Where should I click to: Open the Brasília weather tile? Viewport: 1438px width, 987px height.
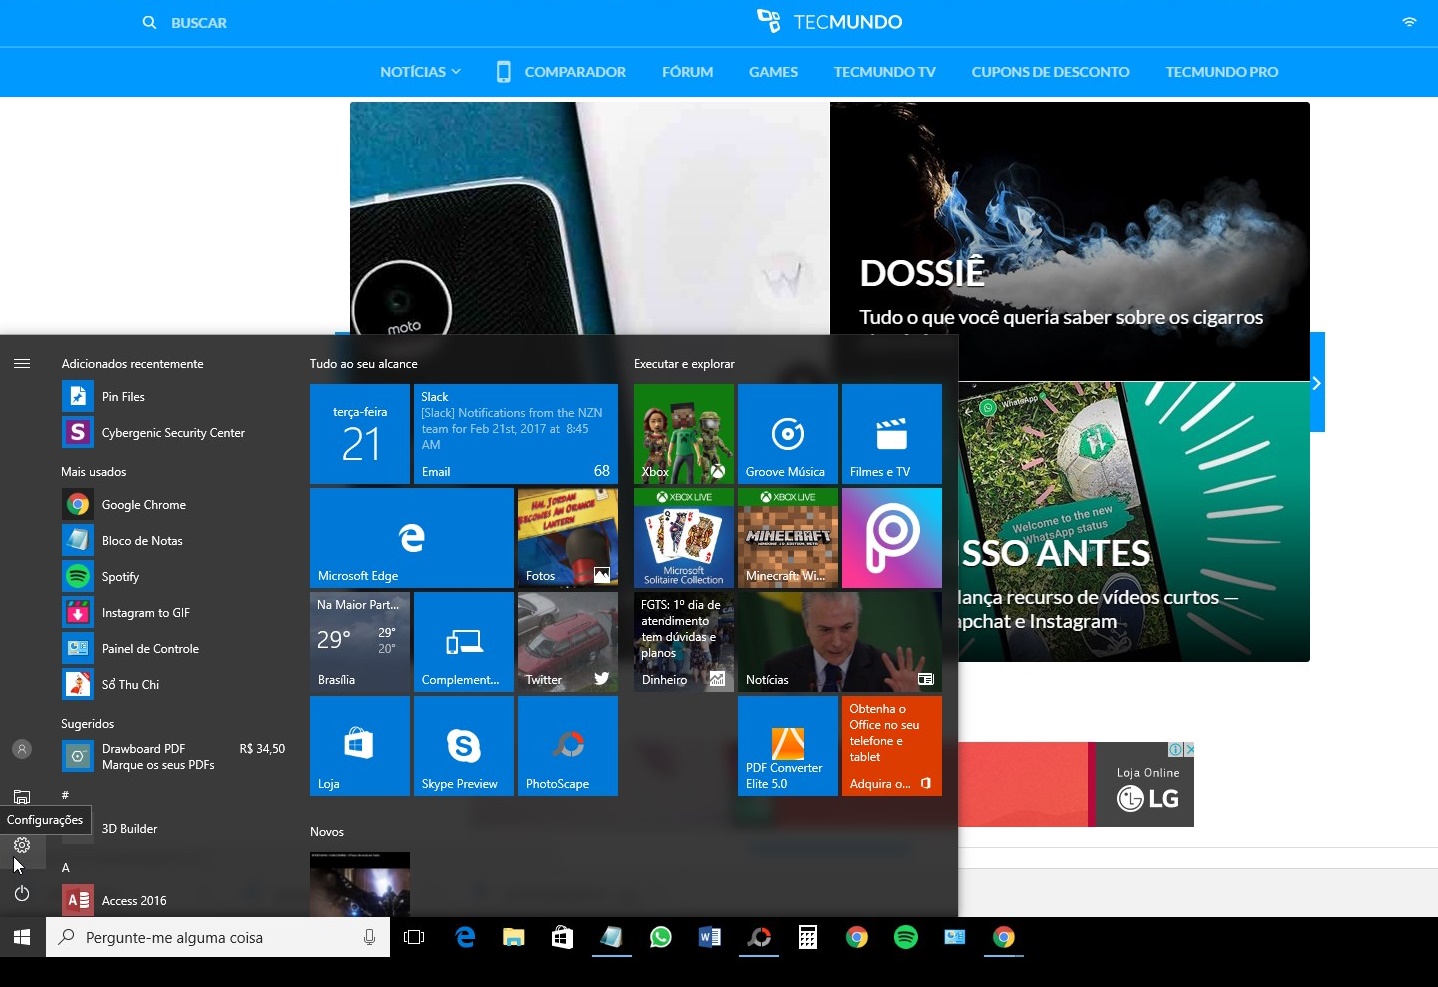(x=360, y=642)
